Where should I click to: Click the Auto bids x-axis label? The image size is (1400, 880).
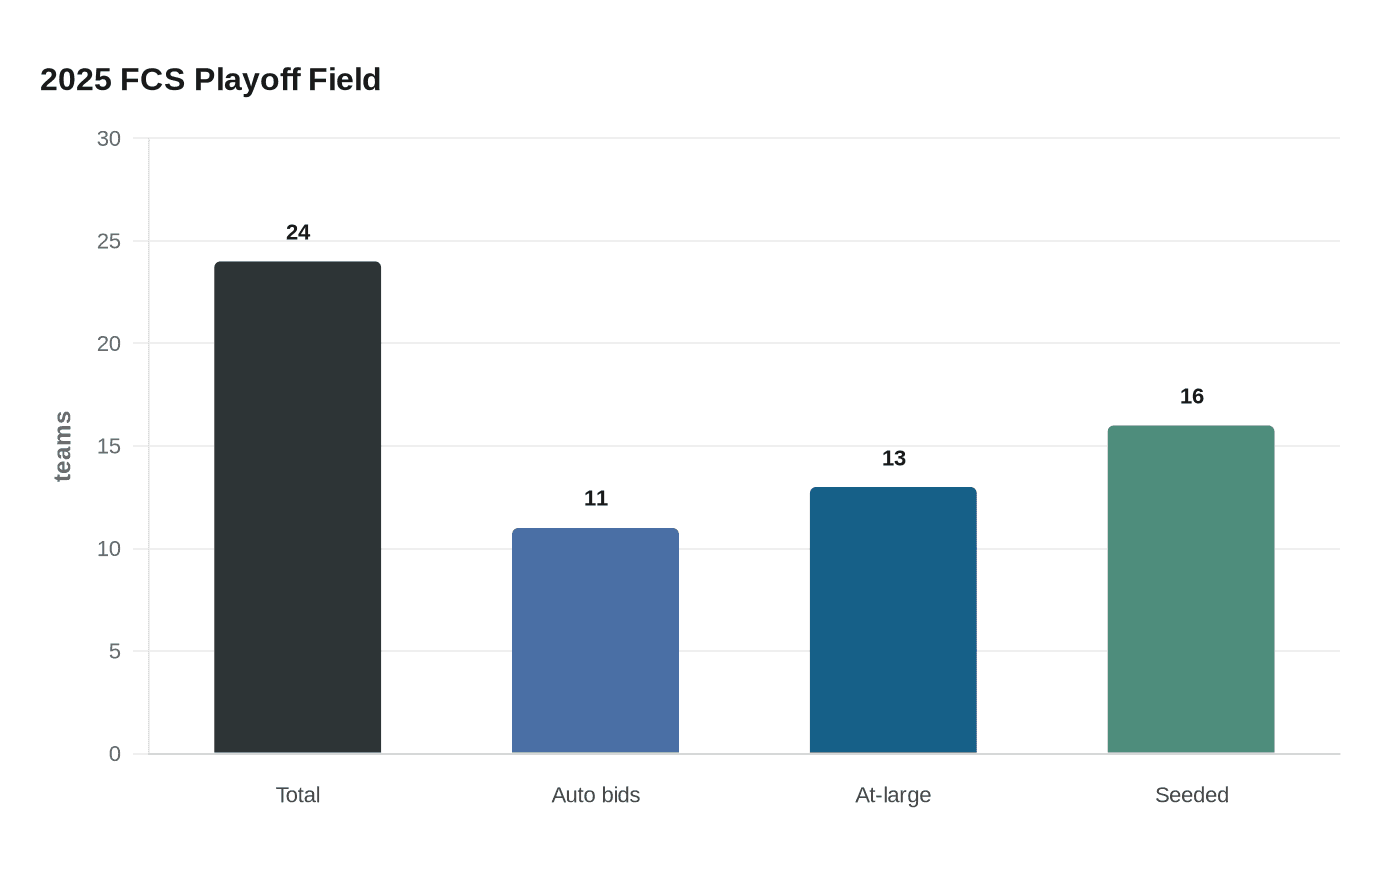coord(596,795)
